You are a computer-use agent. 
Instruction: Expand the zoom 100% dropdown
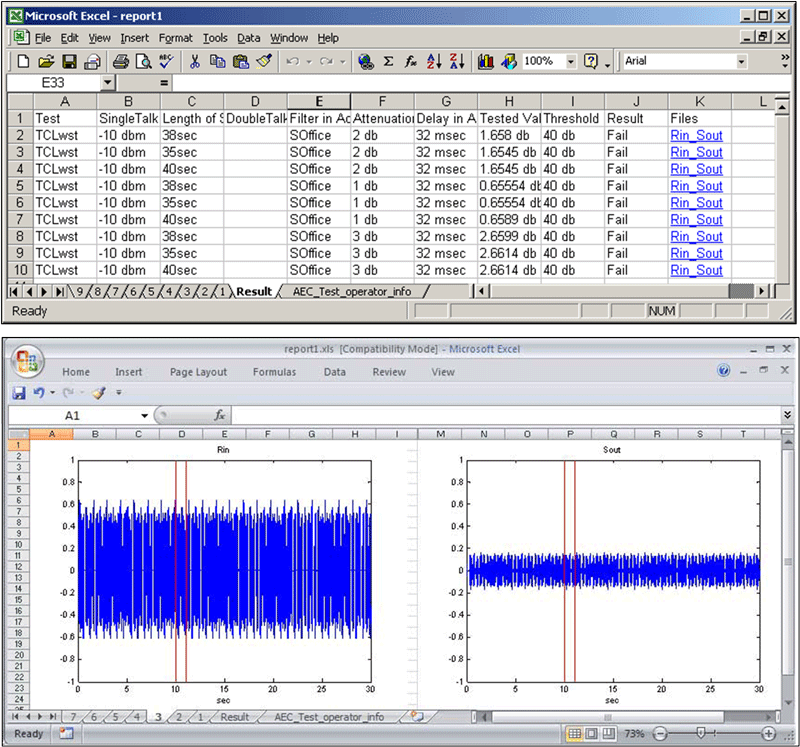pos(571,62)
